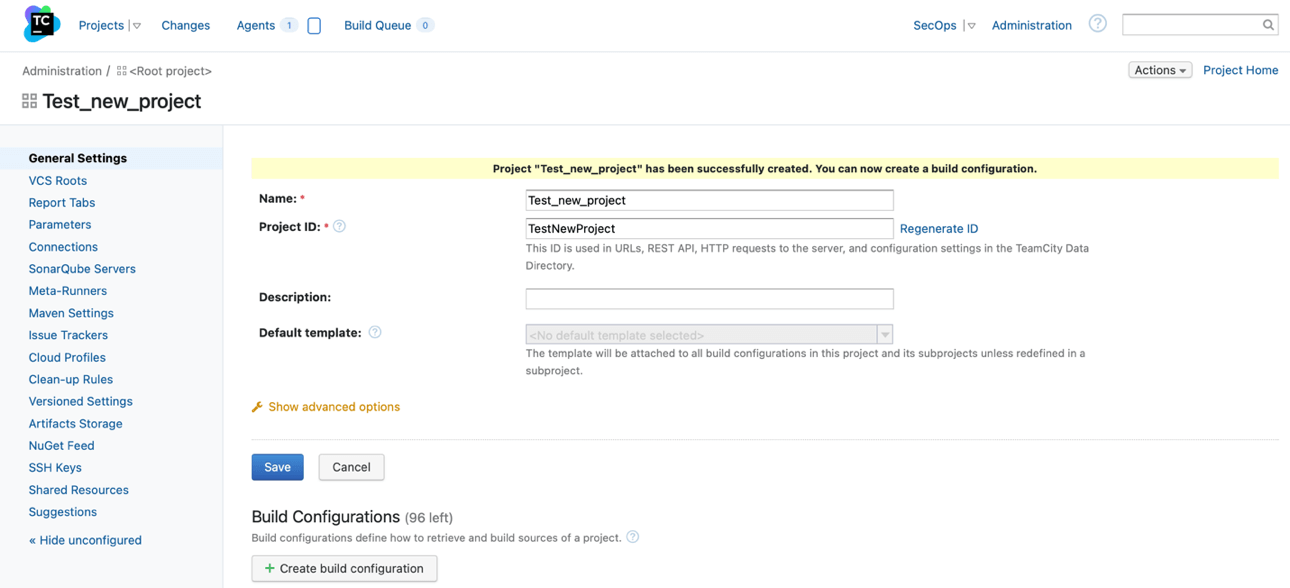Open SonarQube Servers settings
The width and height of the screenshot is (1290, 588).
point(82,268)
